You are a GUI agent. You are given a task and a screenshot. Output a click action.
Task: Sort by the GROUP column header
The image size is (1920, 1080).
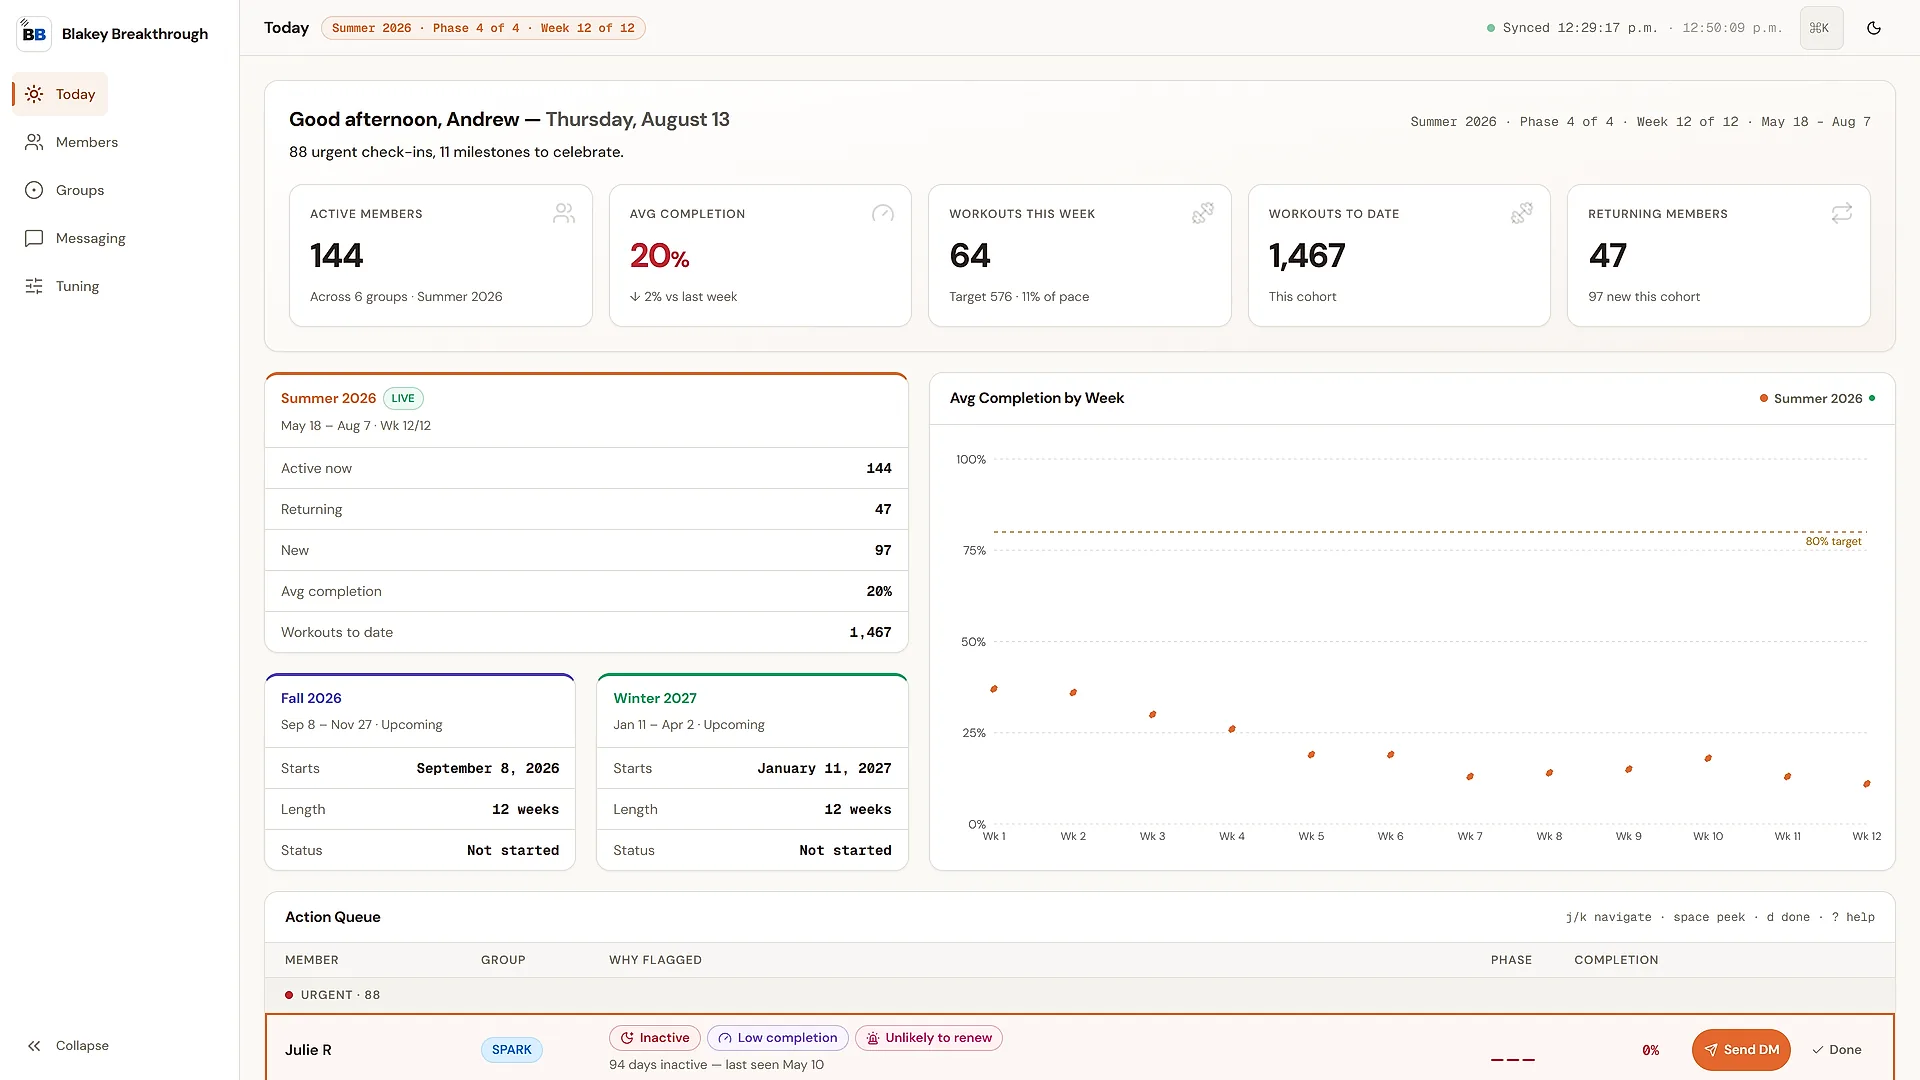click(x=503, y=960)
